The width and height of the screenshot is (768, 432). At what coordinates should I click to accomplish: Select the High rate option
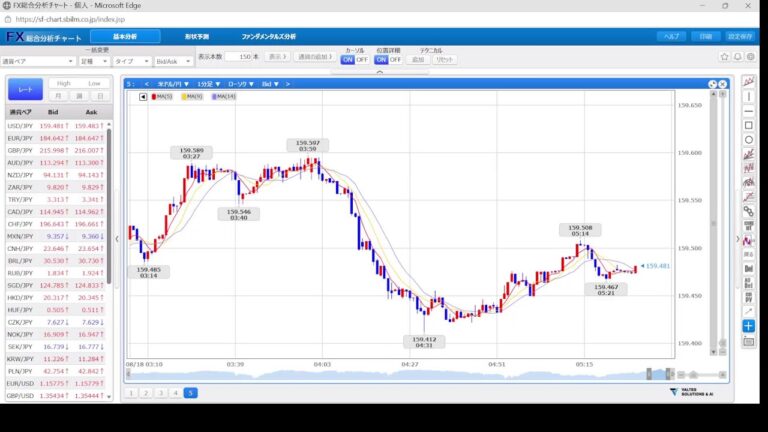point(64,84)
